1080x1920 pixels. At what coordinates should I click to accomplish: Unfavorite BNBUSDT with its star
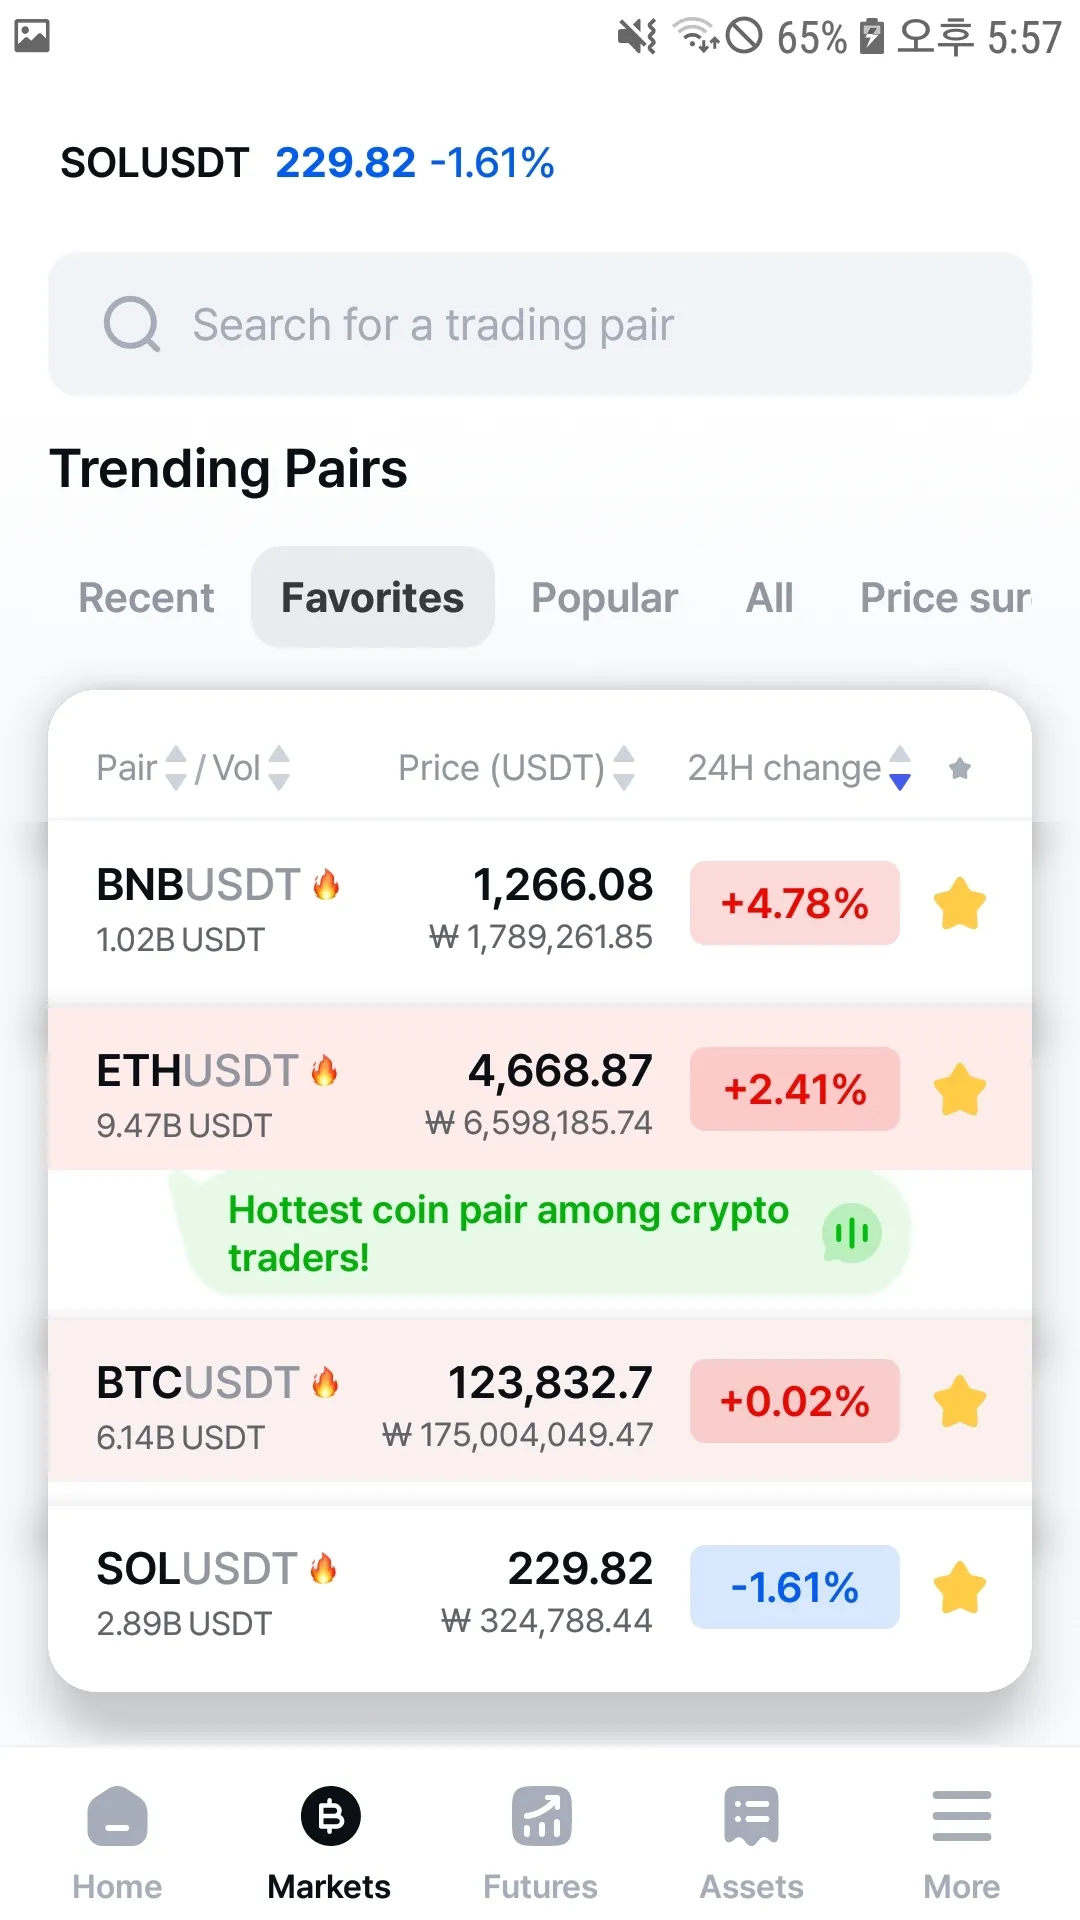tap(960, 904)
